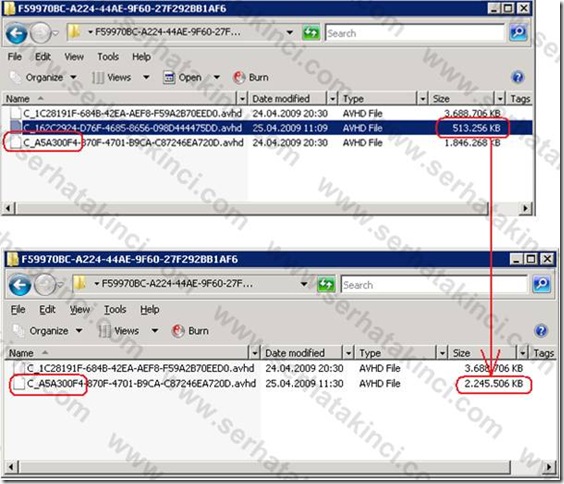564x484 pixels.
Task: Click size 2.245.506 KB in bottom window
Action: 494,384
